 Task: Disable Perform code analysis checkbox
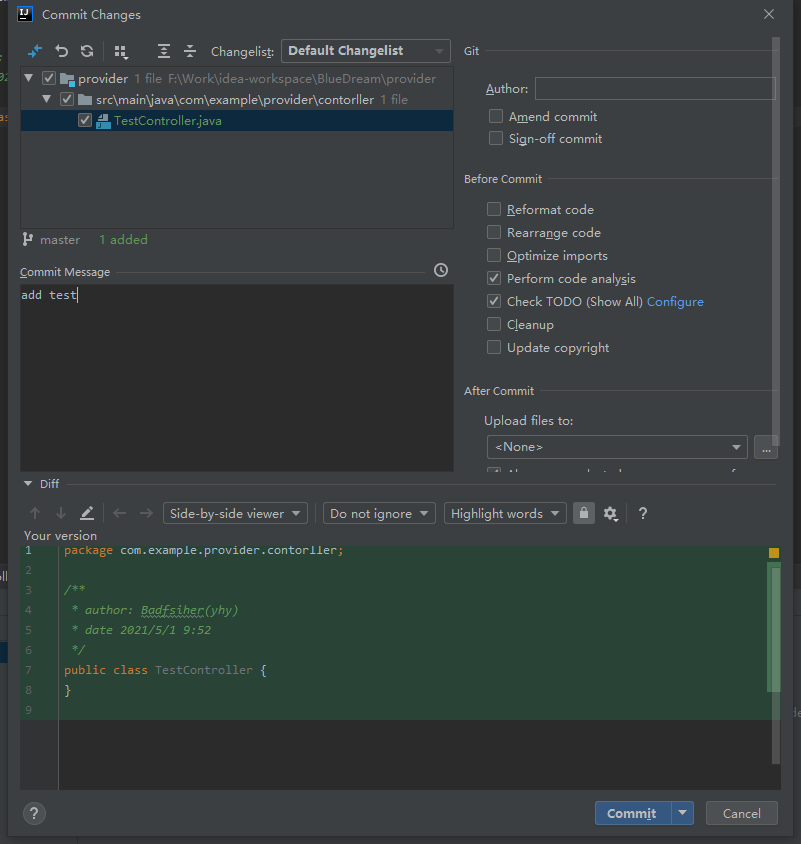click(494, 278)
